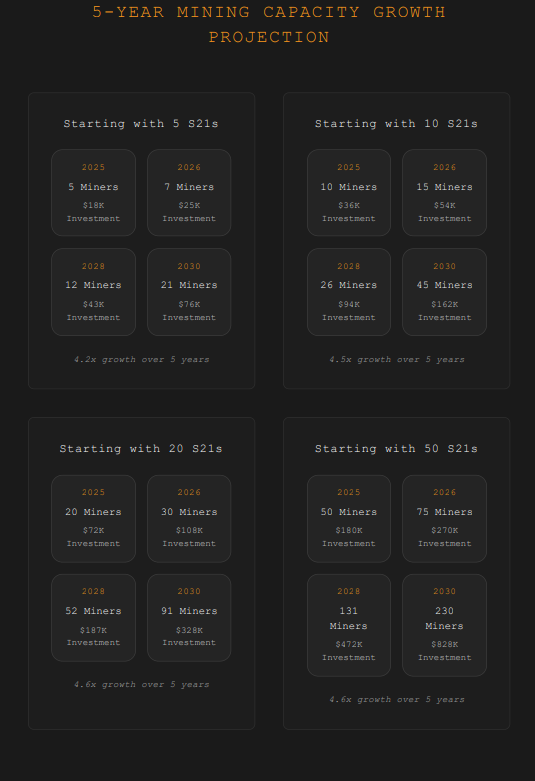Click the 2028 year label above '52 Miners'

pyautogui.click(x=93, y=591)
